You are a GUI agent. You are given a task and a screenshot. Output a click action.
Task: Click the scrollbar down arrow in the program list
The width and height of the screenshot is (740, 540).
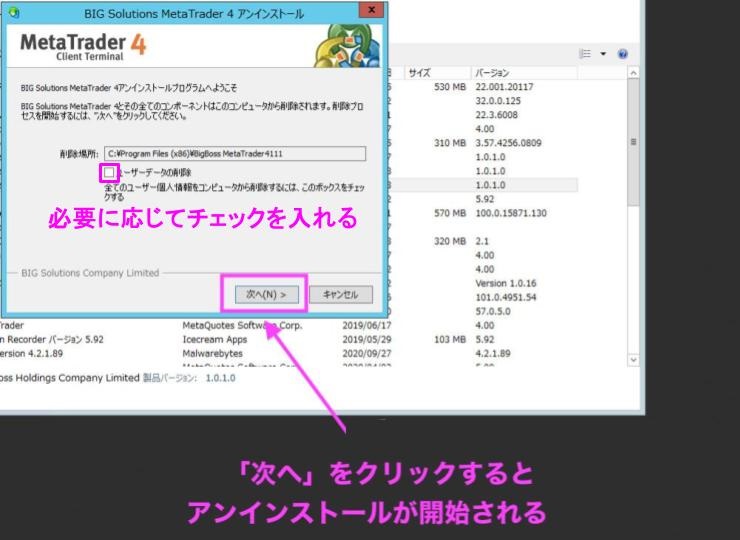pyautogui.click(x=632, y=359)
